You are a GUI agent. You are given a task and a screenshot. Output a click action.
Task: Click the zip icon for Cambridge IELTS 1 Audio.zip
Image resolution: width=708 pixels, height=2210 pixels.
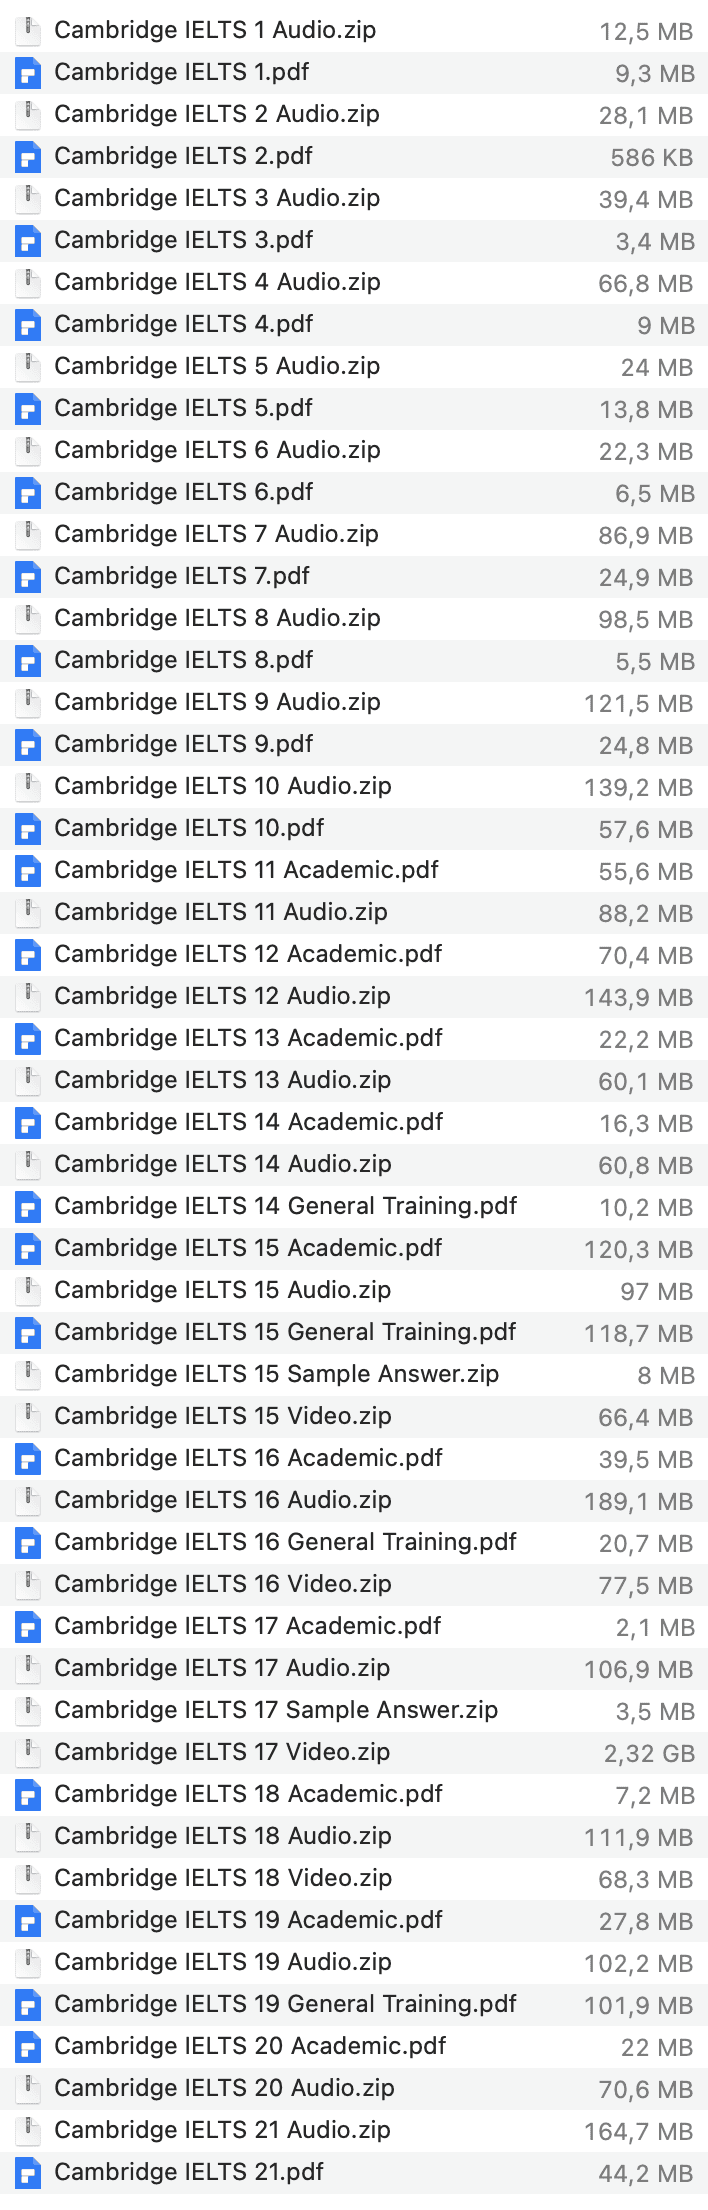coord(29,31)
